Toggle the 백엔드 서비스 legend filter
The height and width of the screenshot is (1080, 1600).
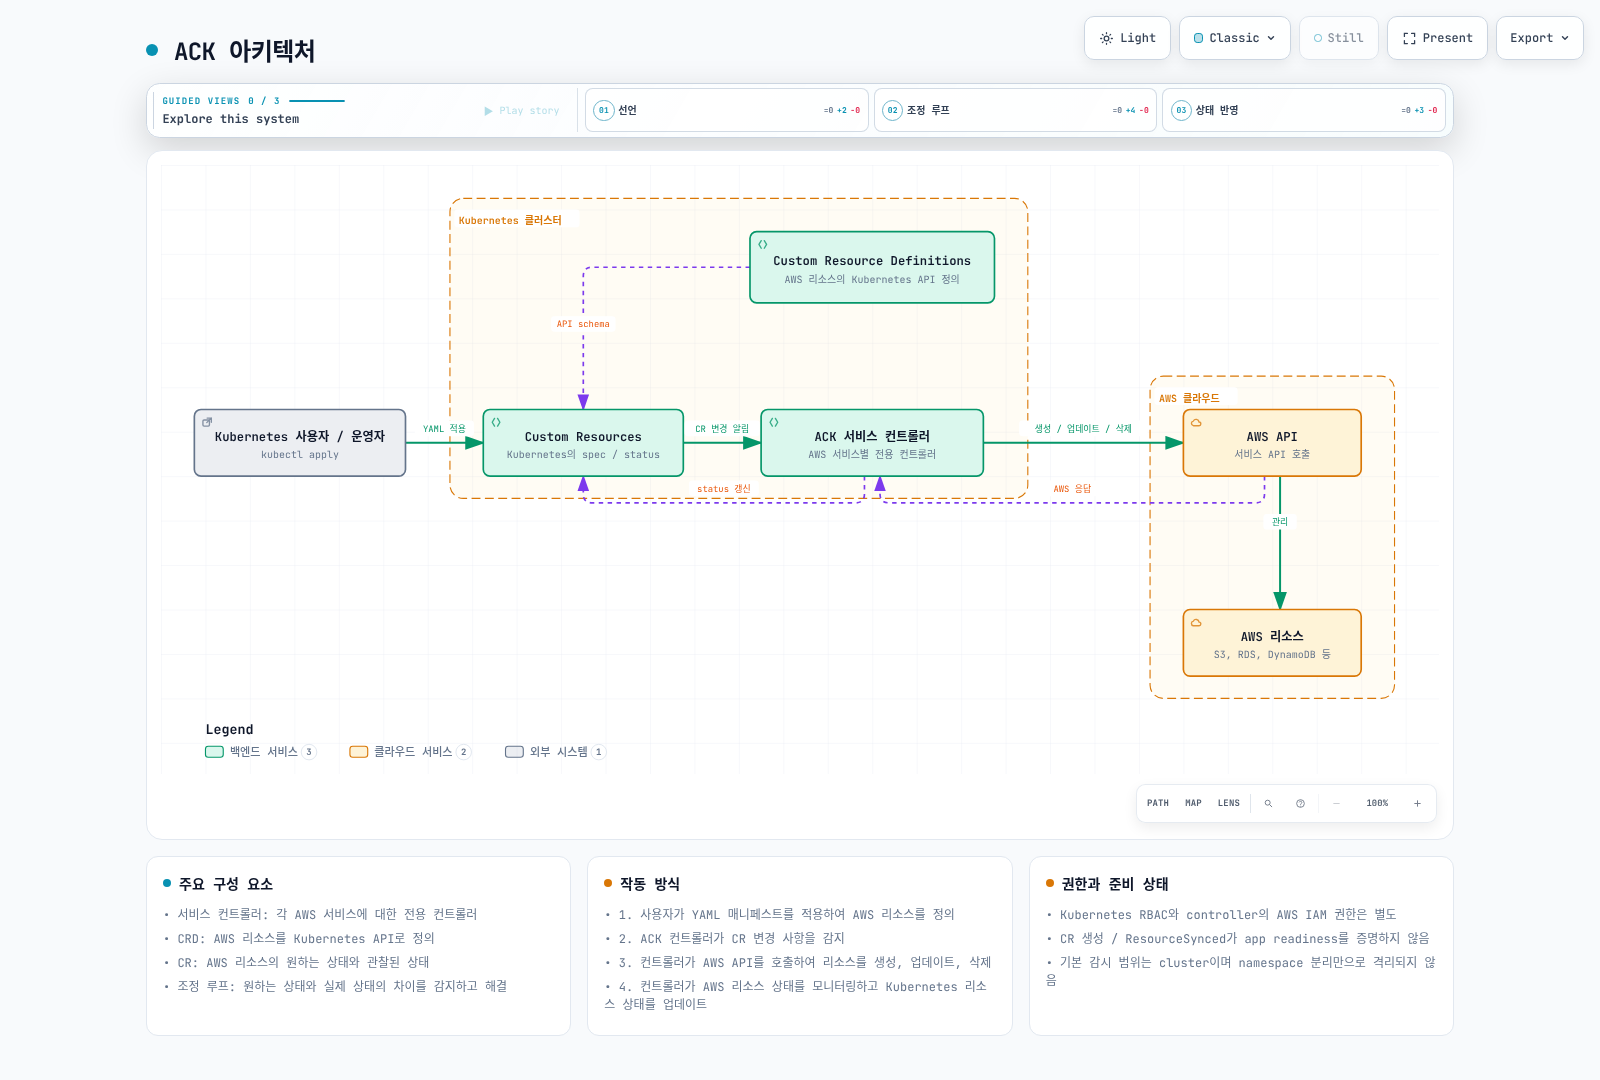(x=260, y=752)
